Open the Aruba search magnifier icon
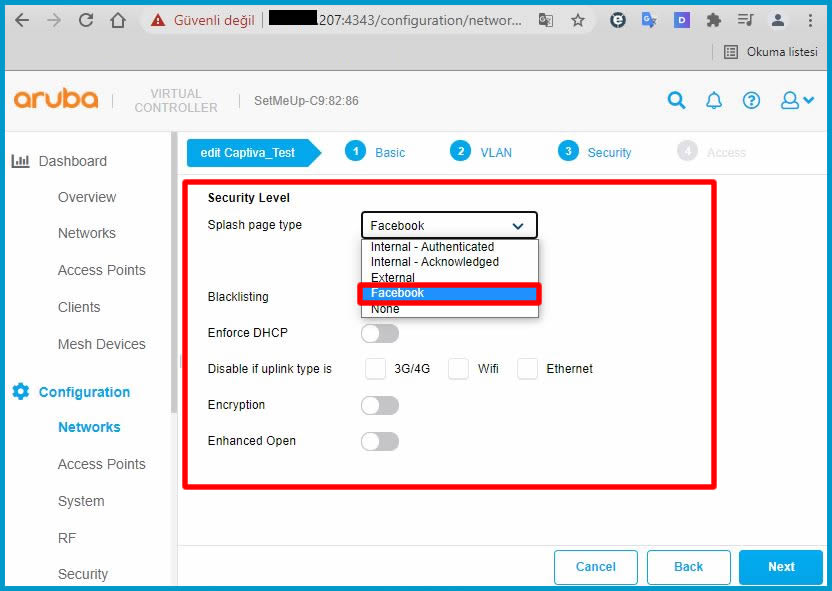Screen dimensions: 832x591 tap(676, 100)
